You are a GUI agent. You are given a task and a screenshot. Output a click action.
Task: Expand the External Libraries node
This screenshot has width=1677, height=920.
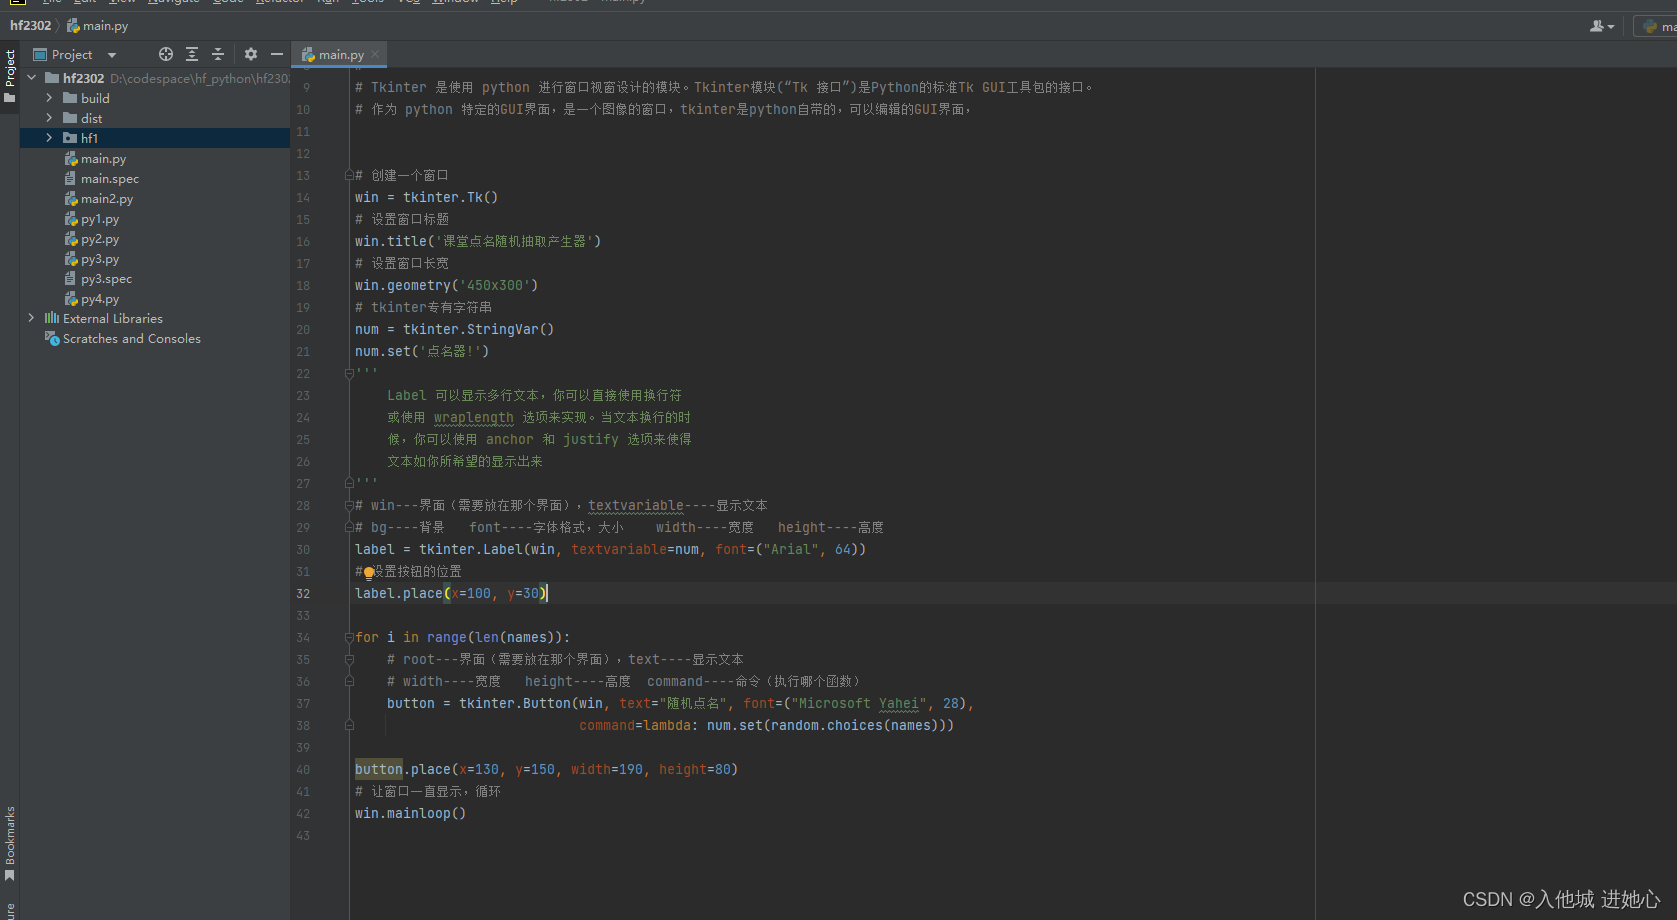click(x=31, y=318)
